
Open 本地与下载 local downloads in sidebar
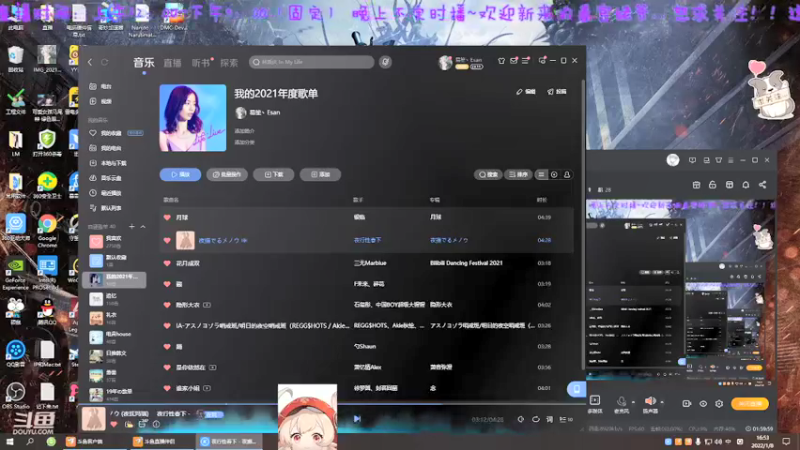point(109,163)
